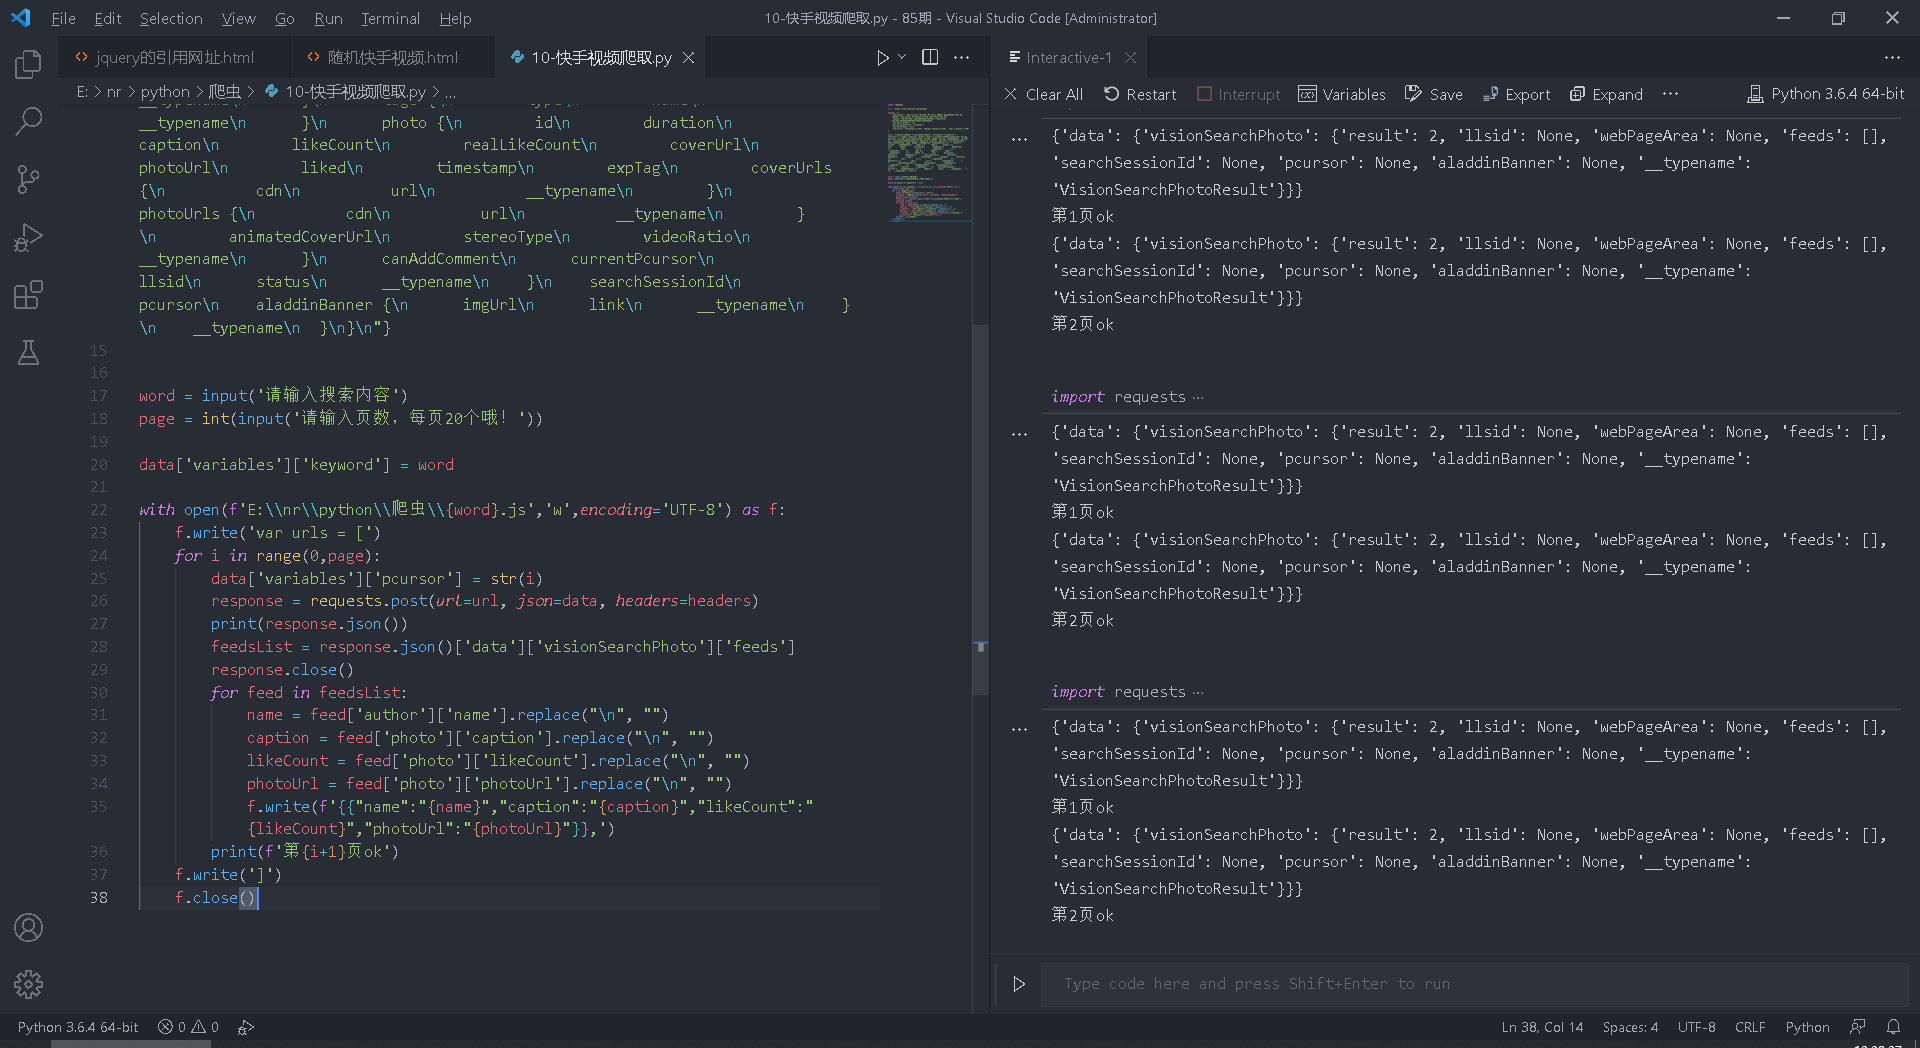Click Restart kernel button

(x=1140, y=94)
